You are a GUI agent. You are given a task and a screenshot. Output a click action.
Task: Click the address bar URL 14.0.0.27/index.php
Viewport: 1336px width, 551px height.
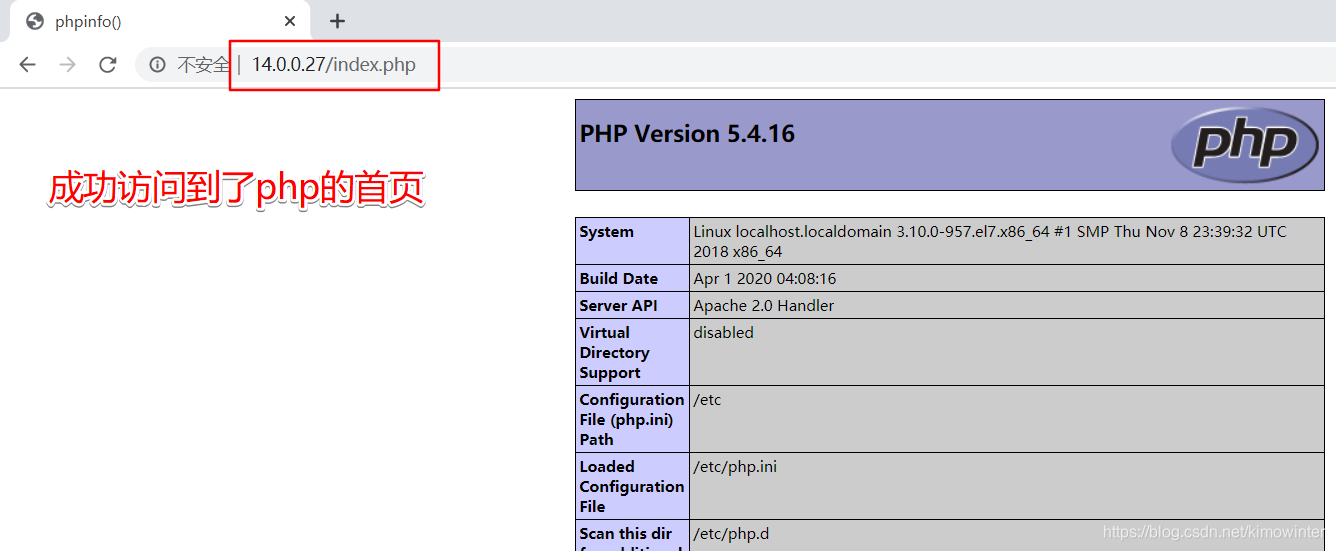pyautogui.click(x=333, y=65)
